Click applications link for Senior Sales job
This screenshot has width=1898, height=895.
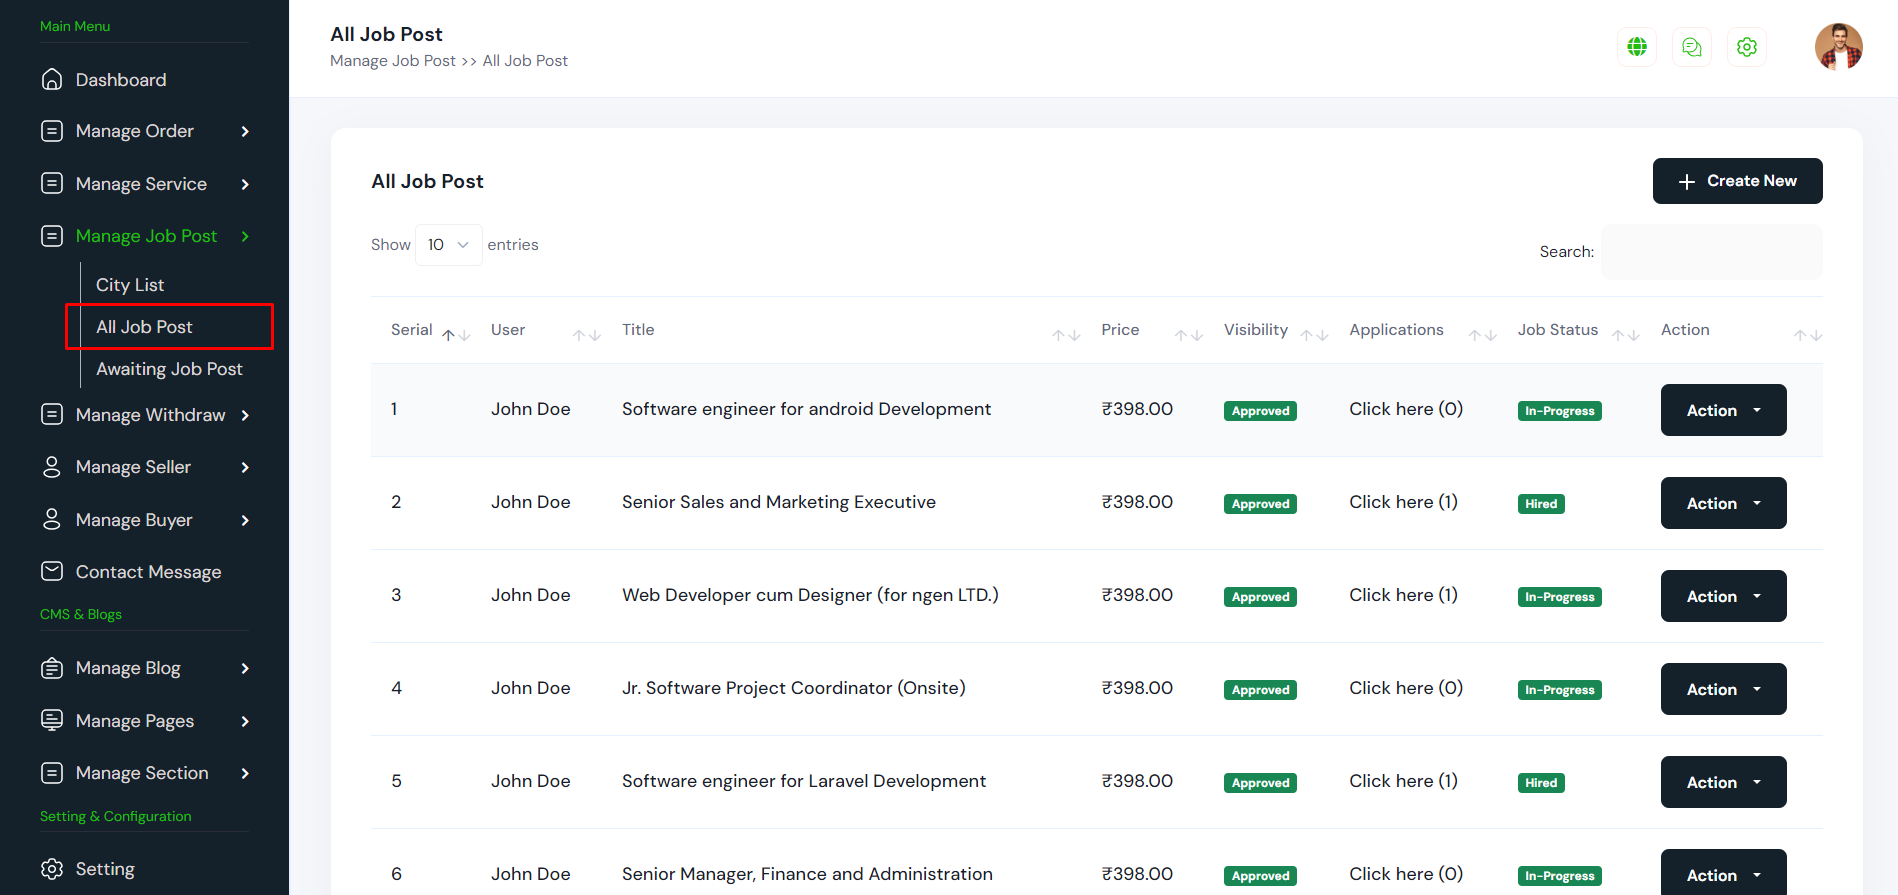click(1403, 502)
